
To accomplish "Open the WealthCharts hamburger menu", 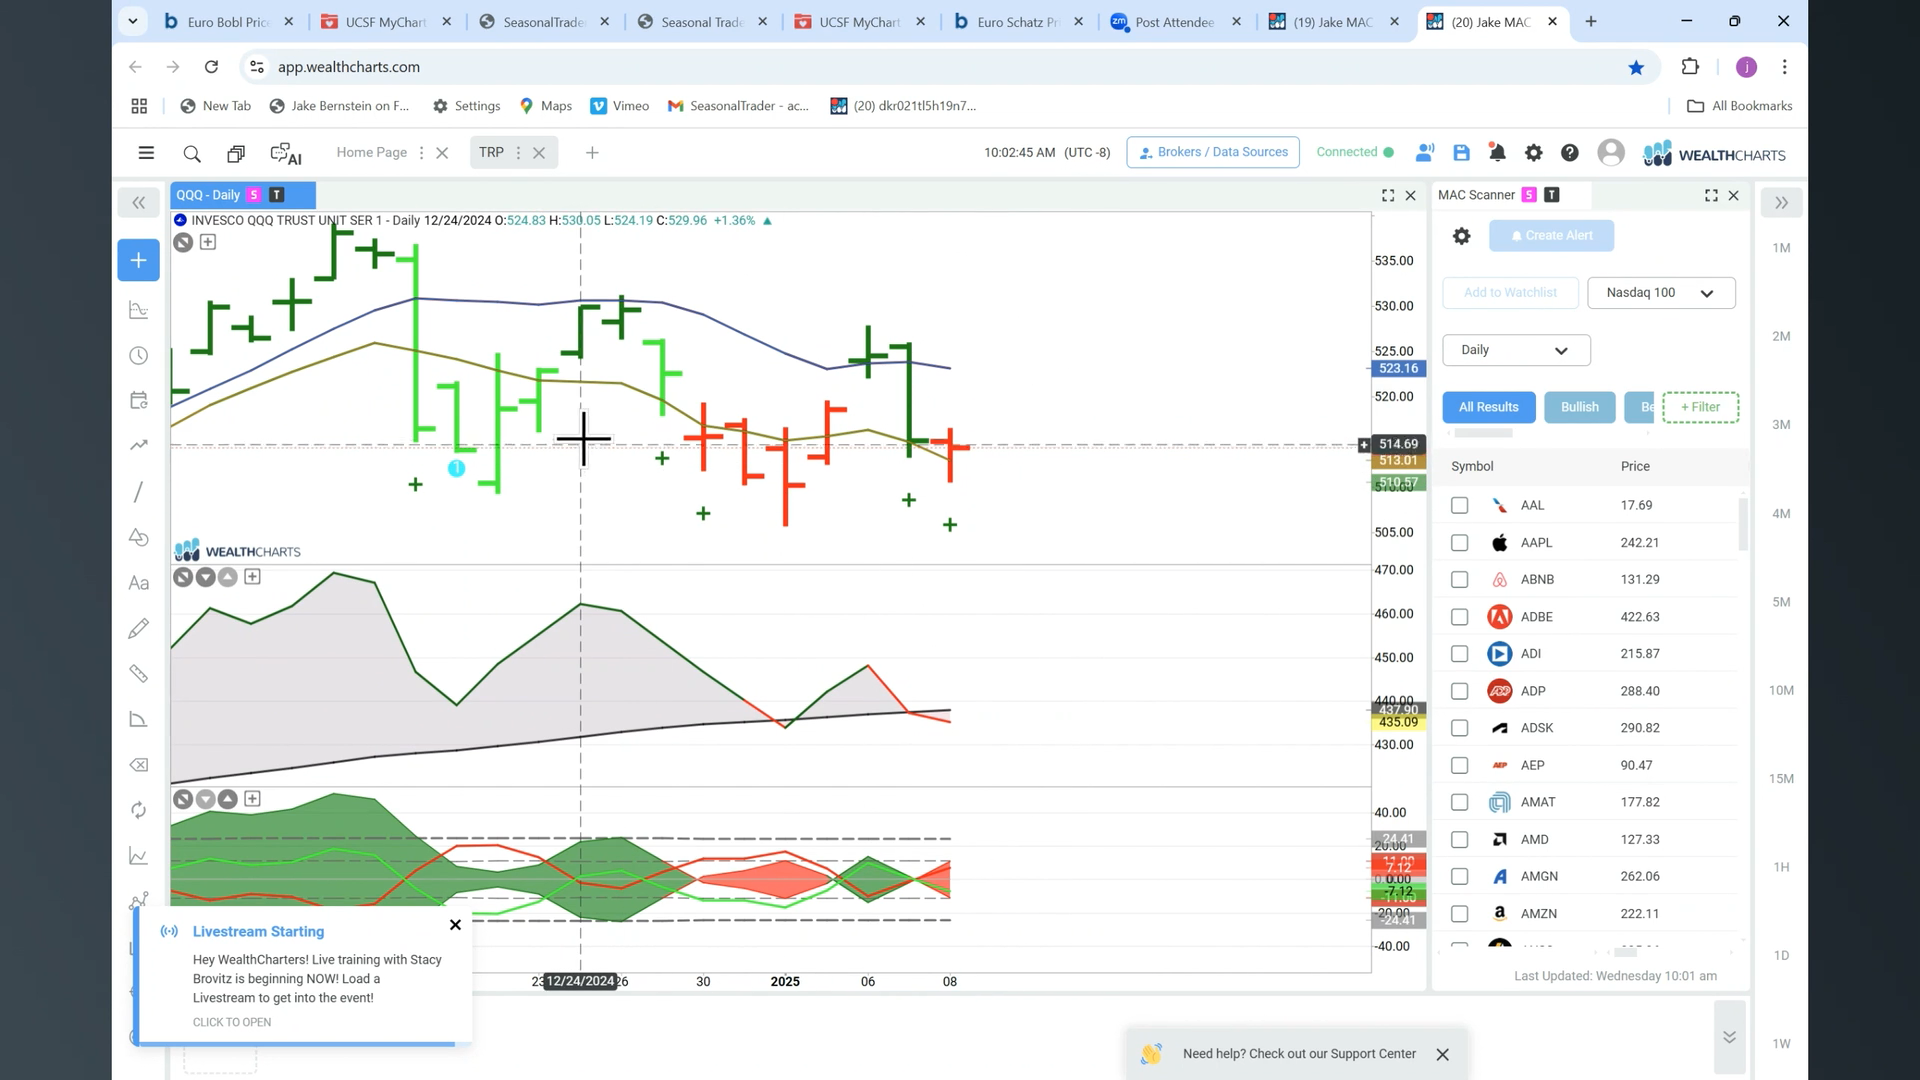I will 146,153.
